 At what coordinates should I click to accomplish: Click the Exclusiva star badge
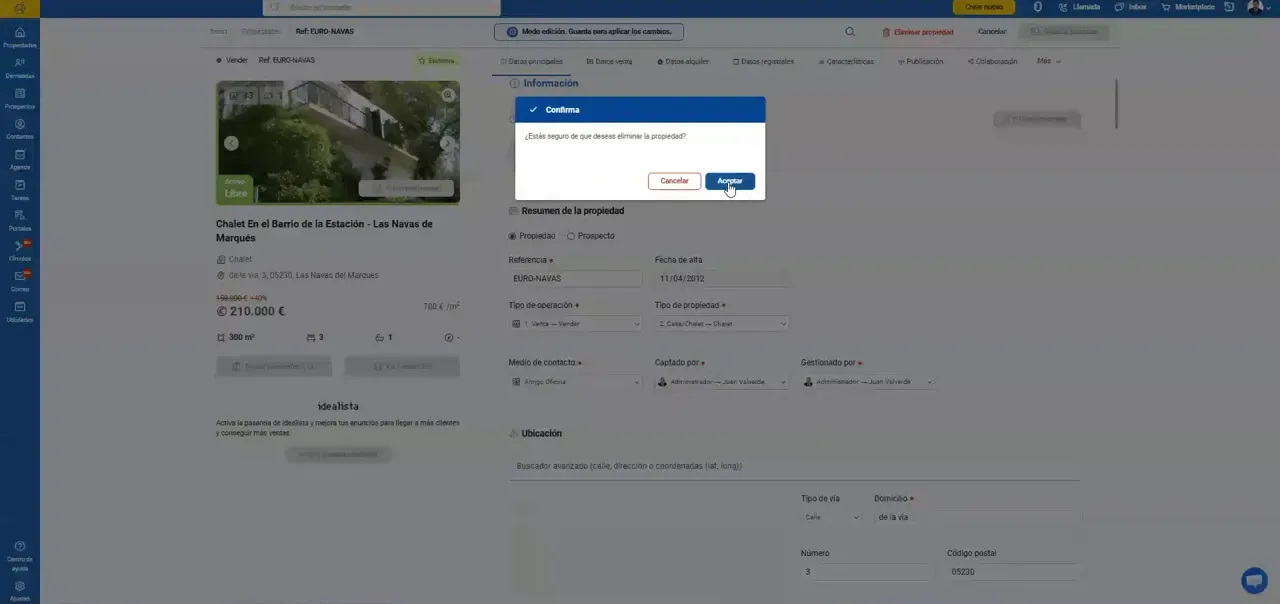437,60
